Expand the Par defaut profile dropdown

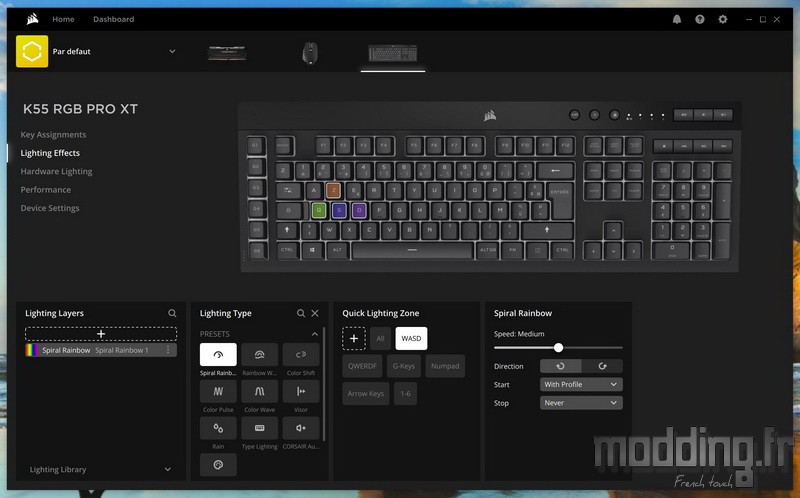click(x=172, y=52)
